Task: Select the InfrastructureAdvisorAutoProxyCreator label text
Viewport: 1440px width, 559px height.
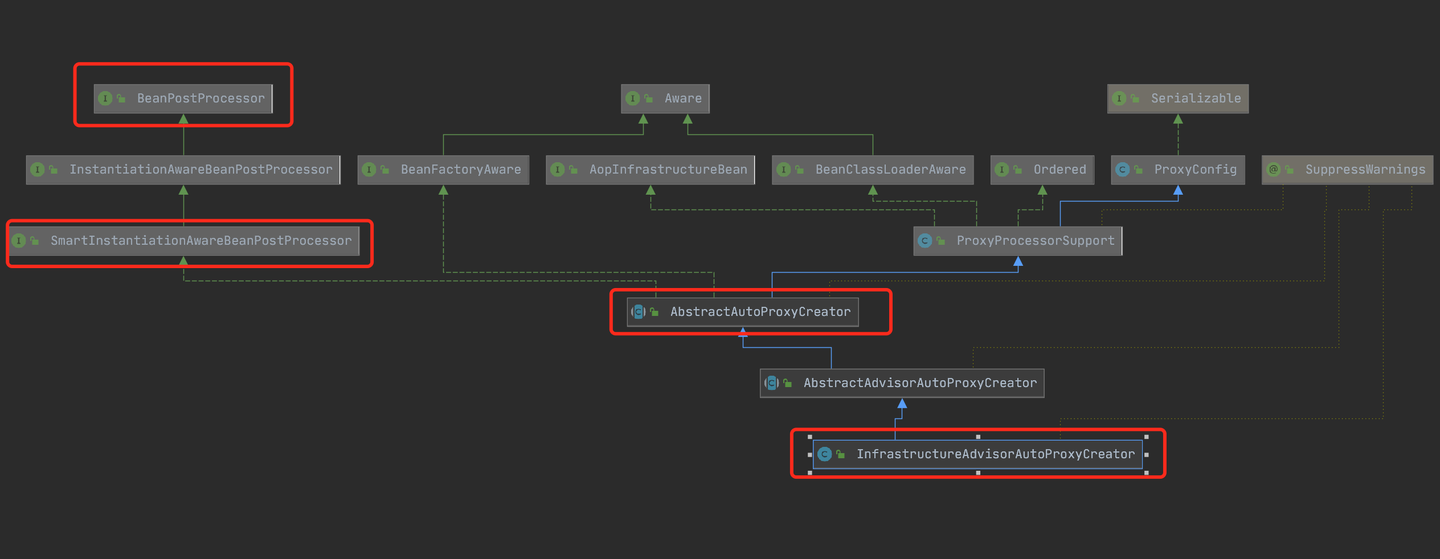Action: click(996, 454)
